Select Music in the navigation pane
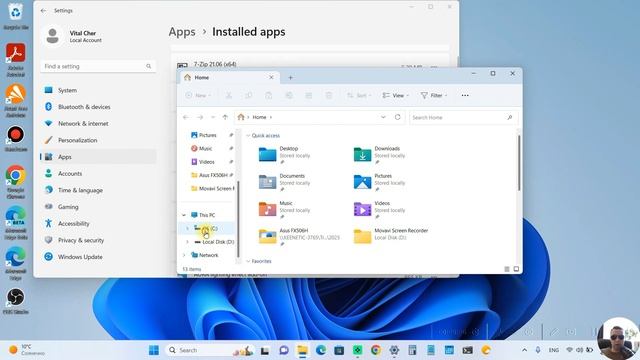 (x=205, y=149)
